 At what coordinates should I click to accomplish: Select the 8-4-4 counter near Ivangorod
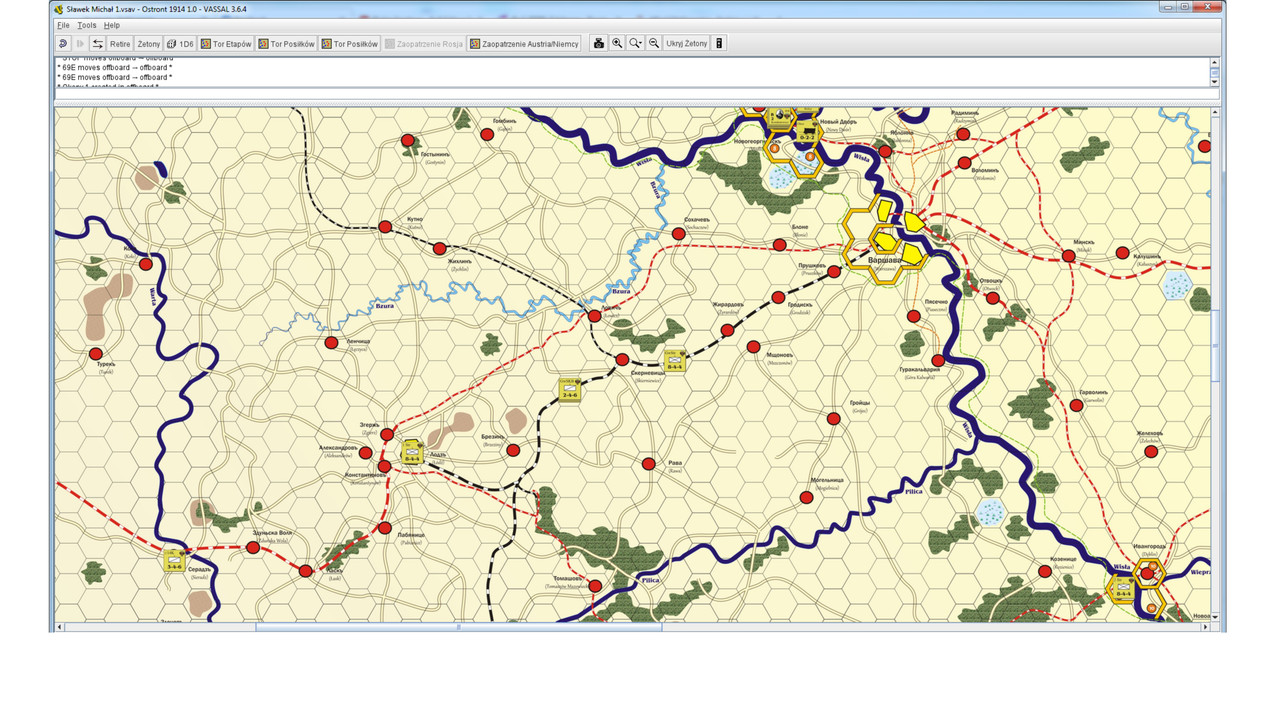point(1123,590)
